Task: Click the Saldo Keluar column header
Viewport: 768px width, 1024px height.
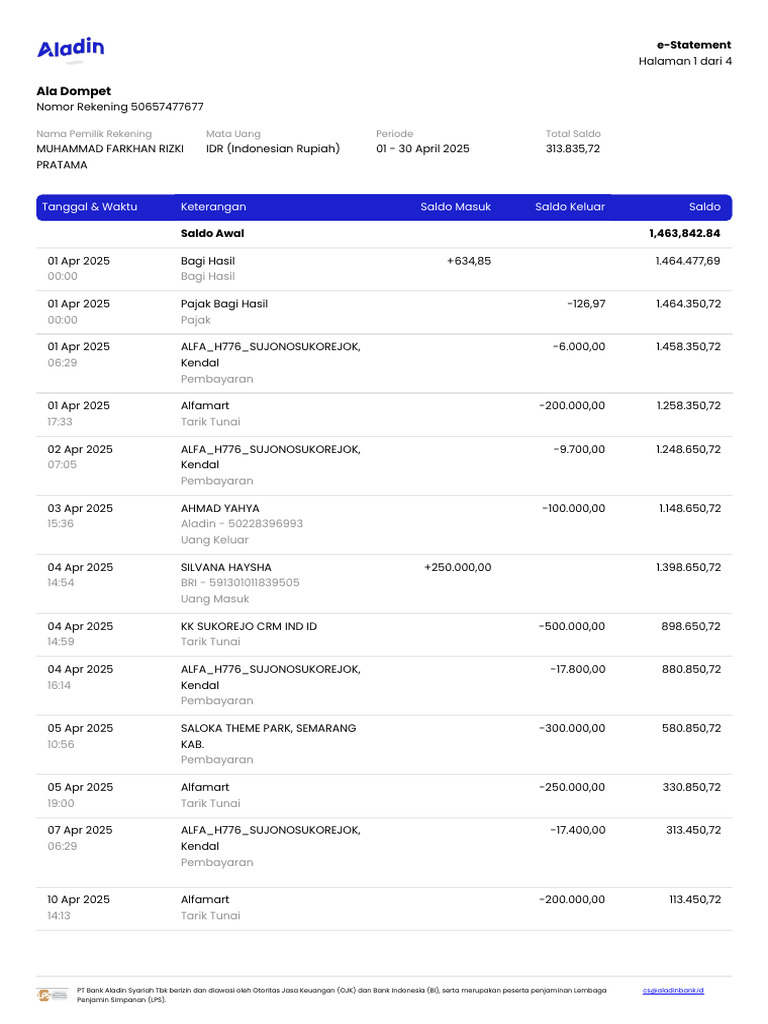Action: coord(569,207)
